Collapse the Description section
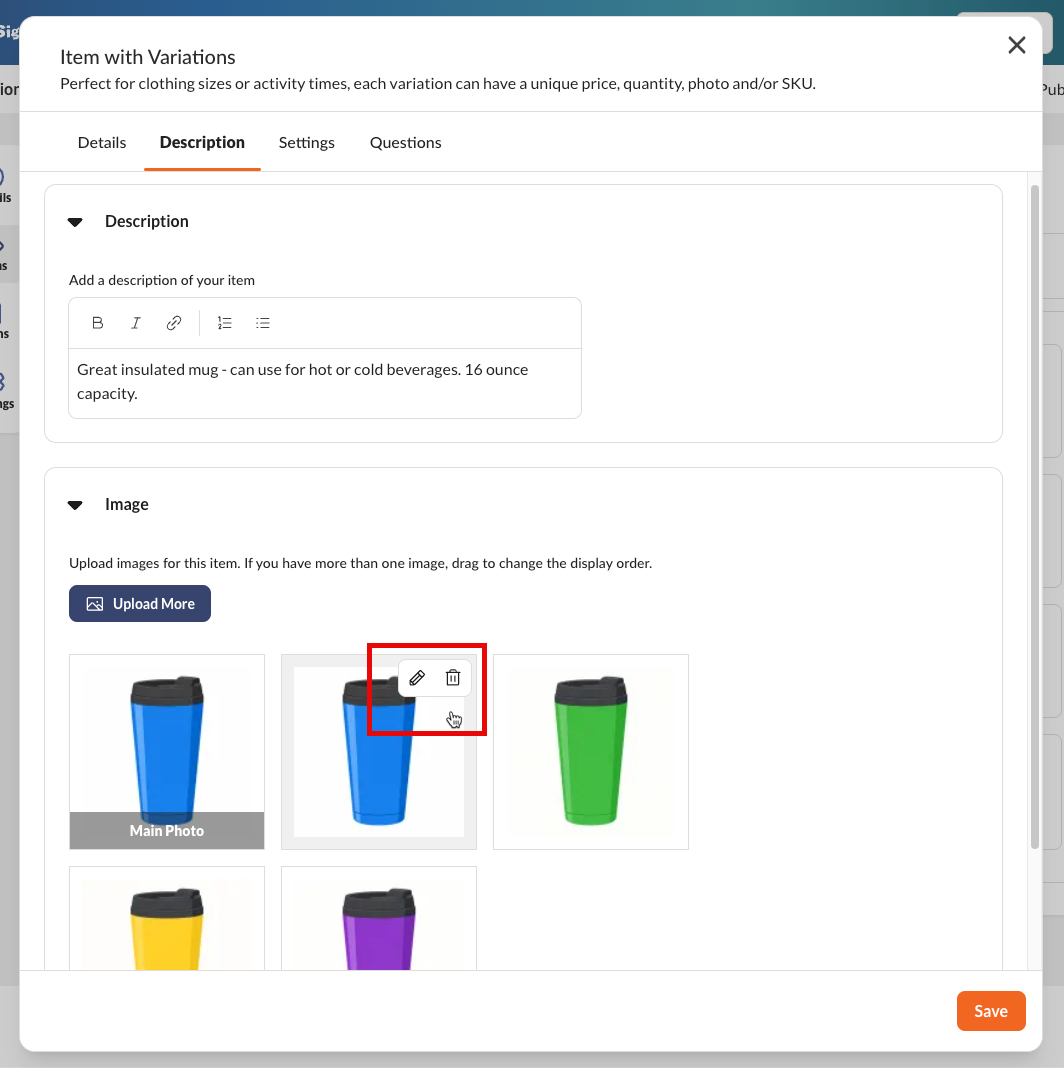Viewport: 1064px width, 1068px height. pyautogui.click(x=75, y=222)
